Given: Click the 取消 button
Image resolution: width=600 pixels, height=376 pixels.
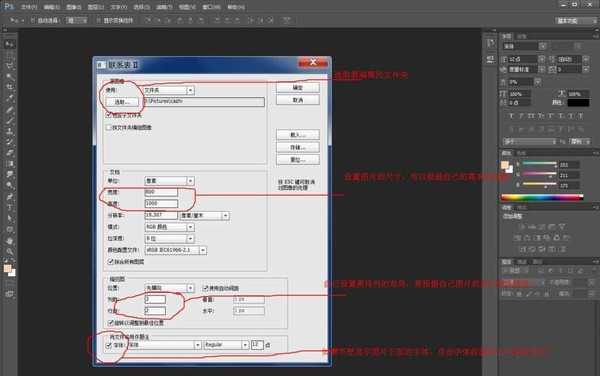Looking at the screenshot, I should coord(298,100).
